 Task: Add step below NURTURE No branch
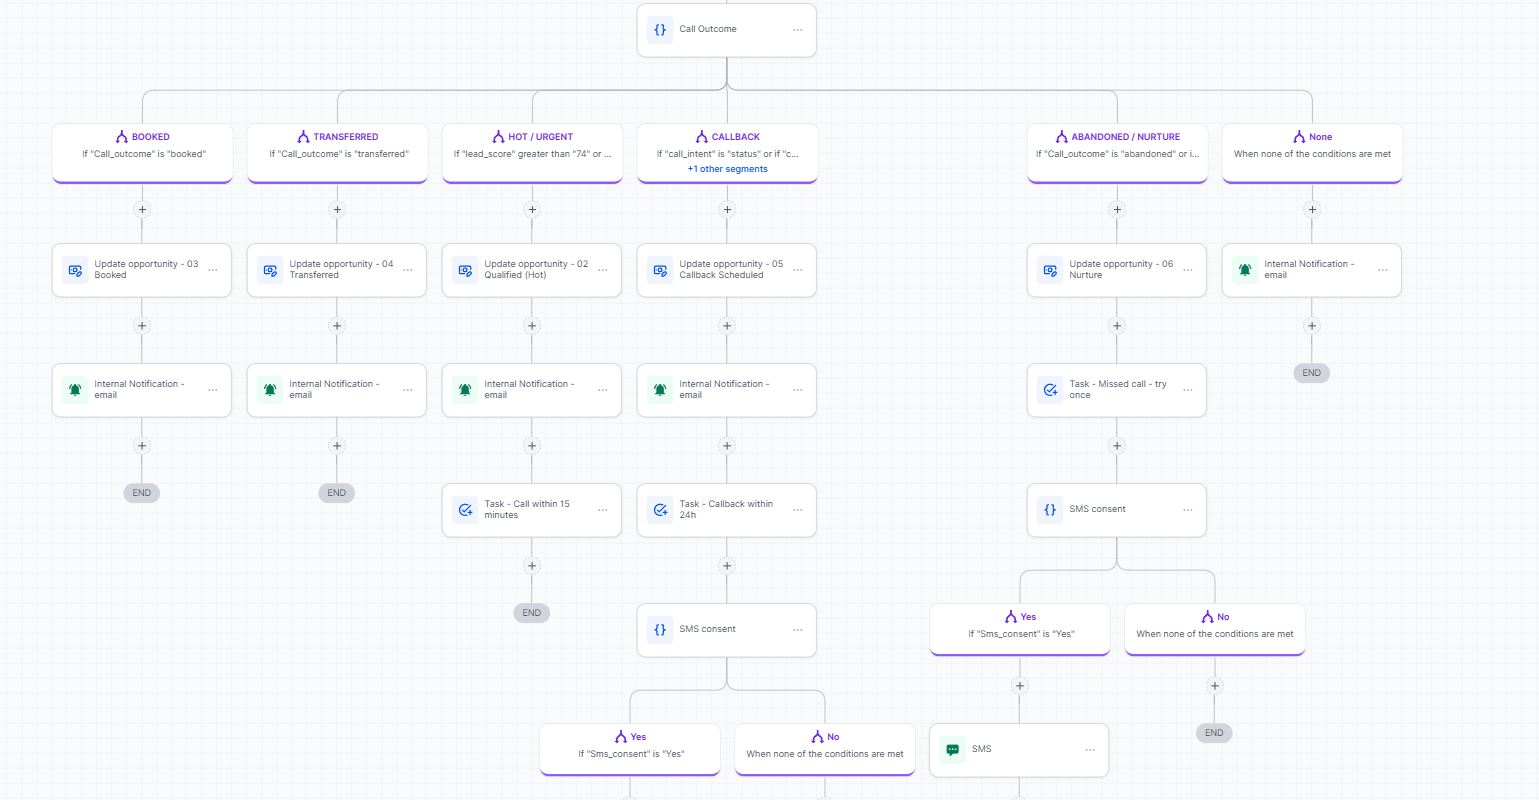[x=1215, y=686]
